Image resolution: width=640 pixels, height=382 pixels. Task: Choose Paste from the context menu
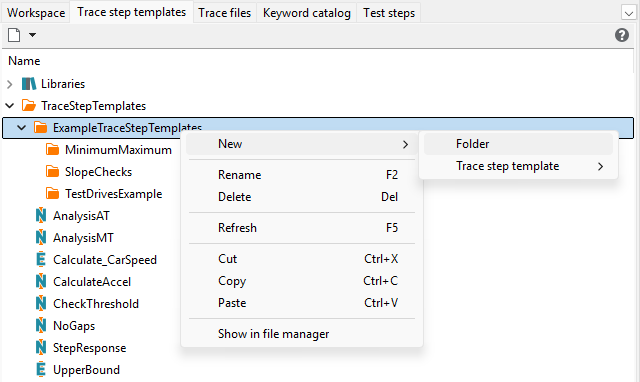(302, 303)
